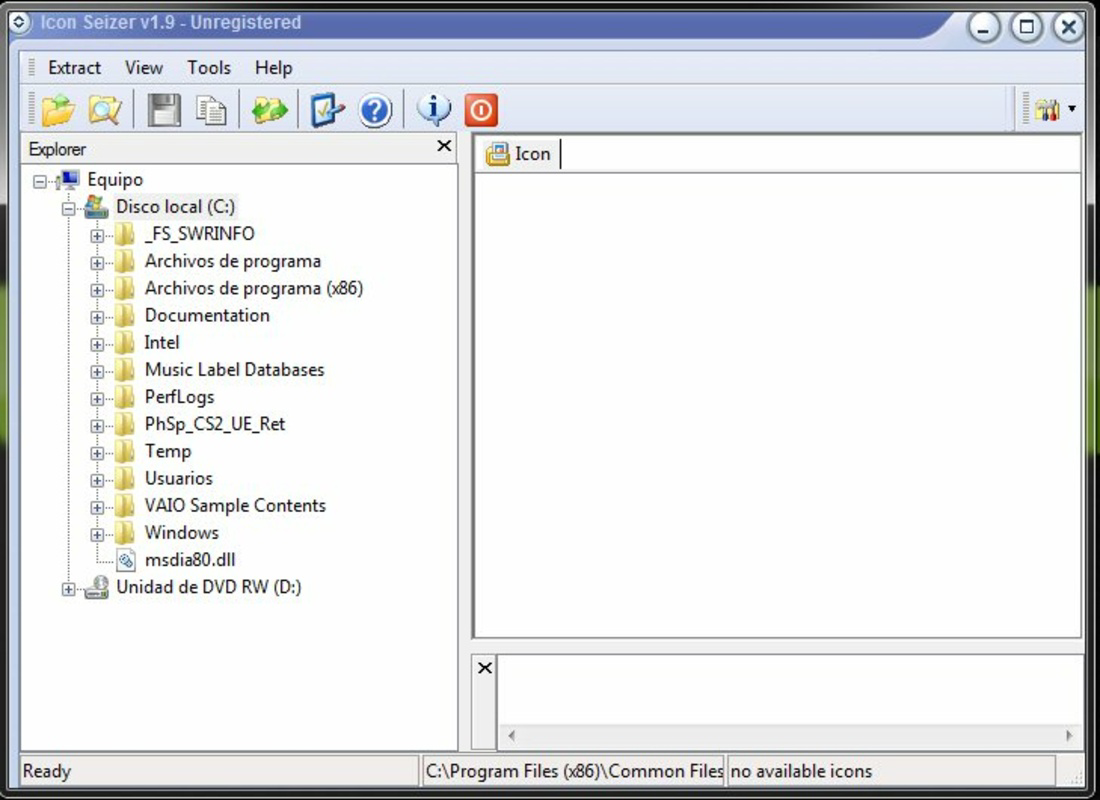Click the red power exit icon
Image resolution: width=1100 pixels, height=800 pixels.
[x=481, y=110]
